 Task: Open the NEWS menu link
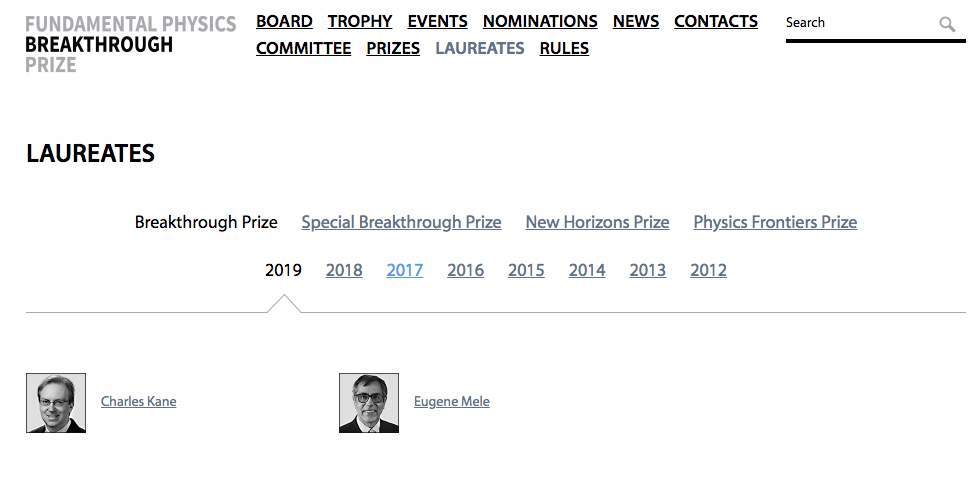[x=636, y=21]
